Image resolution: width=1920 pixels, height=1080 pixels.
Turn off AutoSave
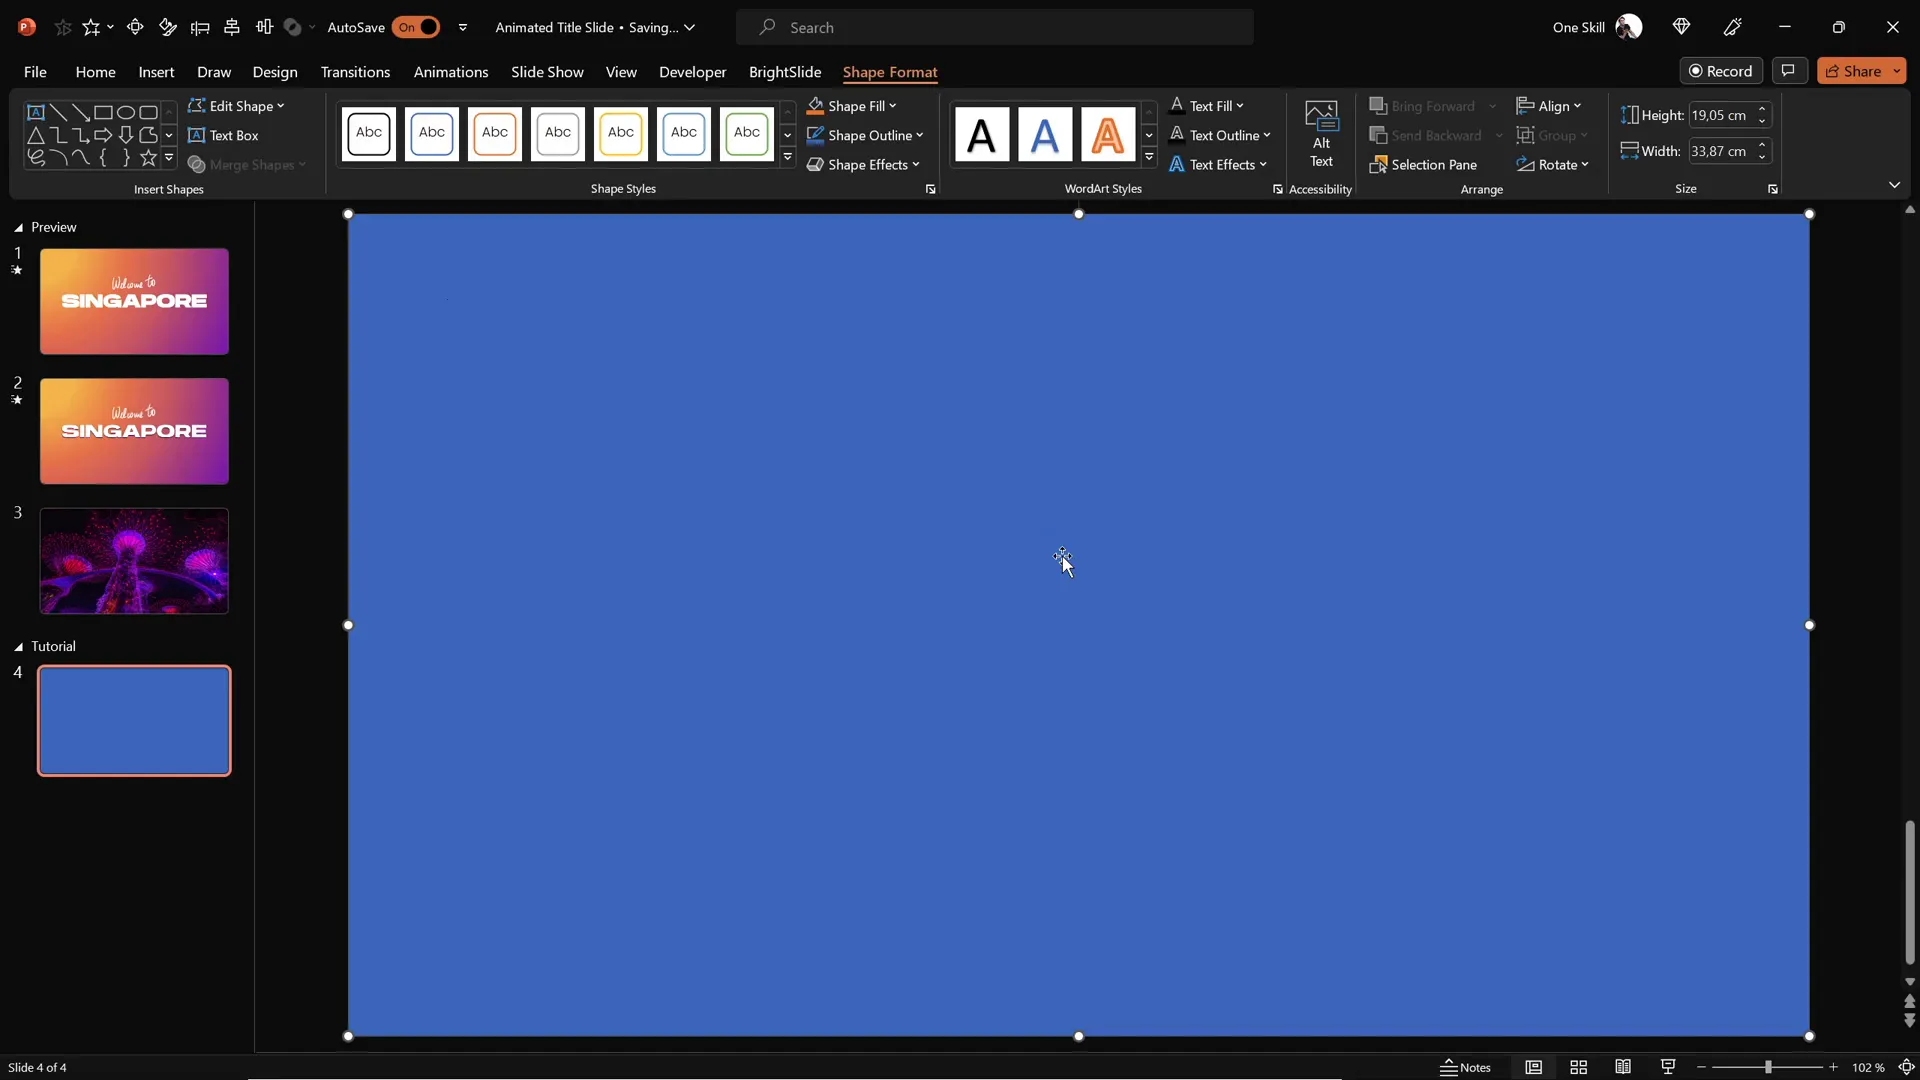419,27
